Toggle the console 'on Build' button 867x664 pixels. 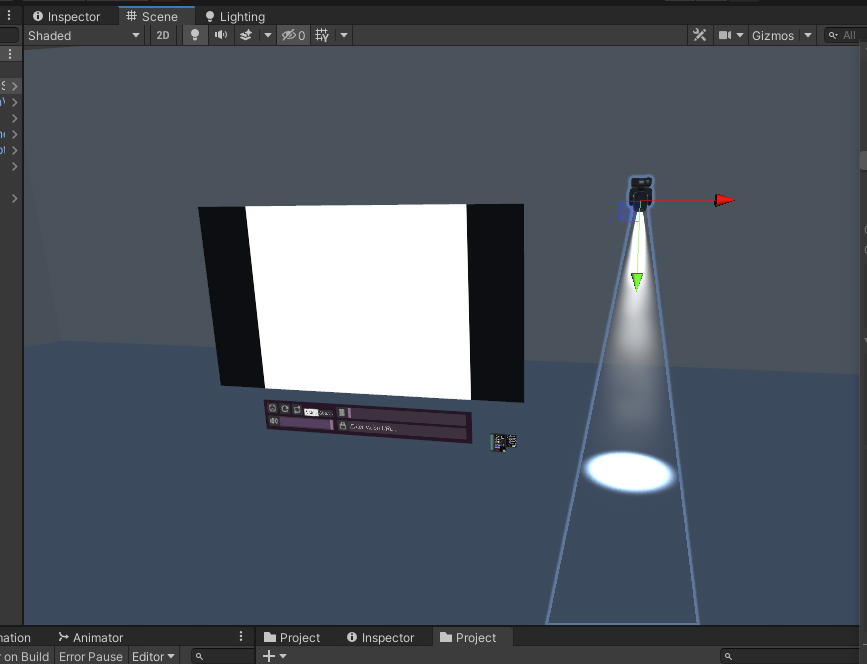(x=26, y=656)
